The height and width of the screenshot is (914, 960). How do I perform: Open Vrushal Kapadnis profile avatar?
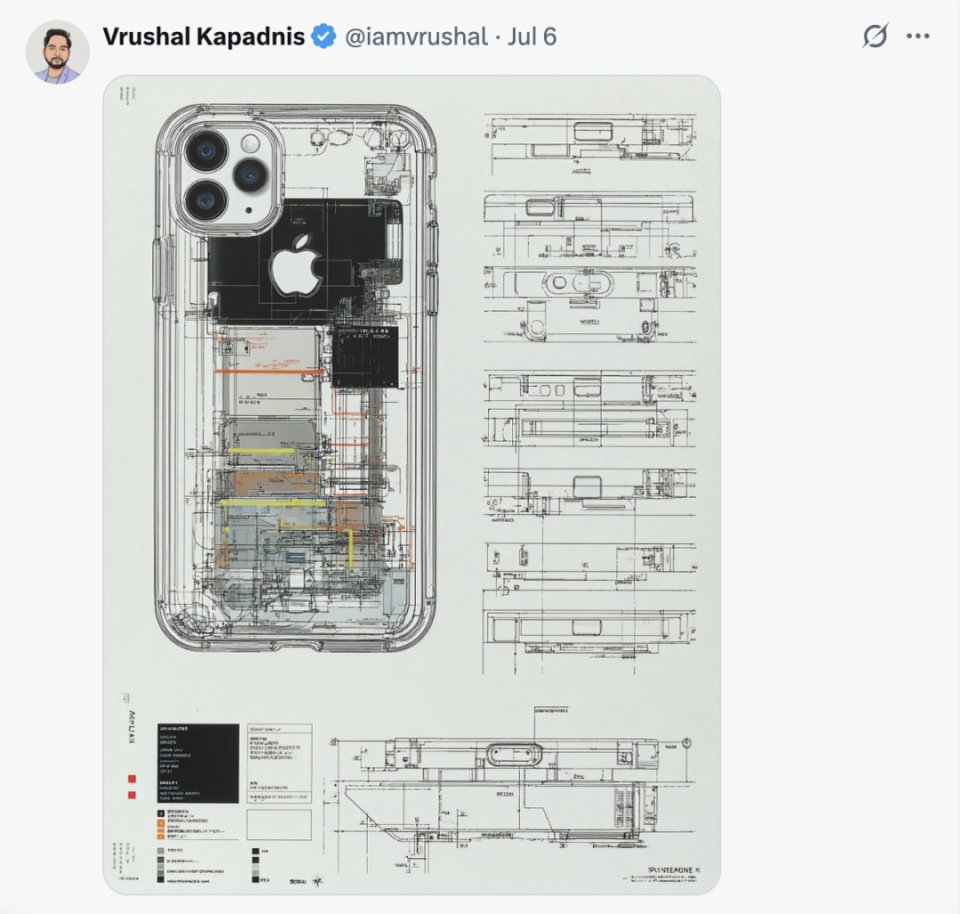point(58,52)
